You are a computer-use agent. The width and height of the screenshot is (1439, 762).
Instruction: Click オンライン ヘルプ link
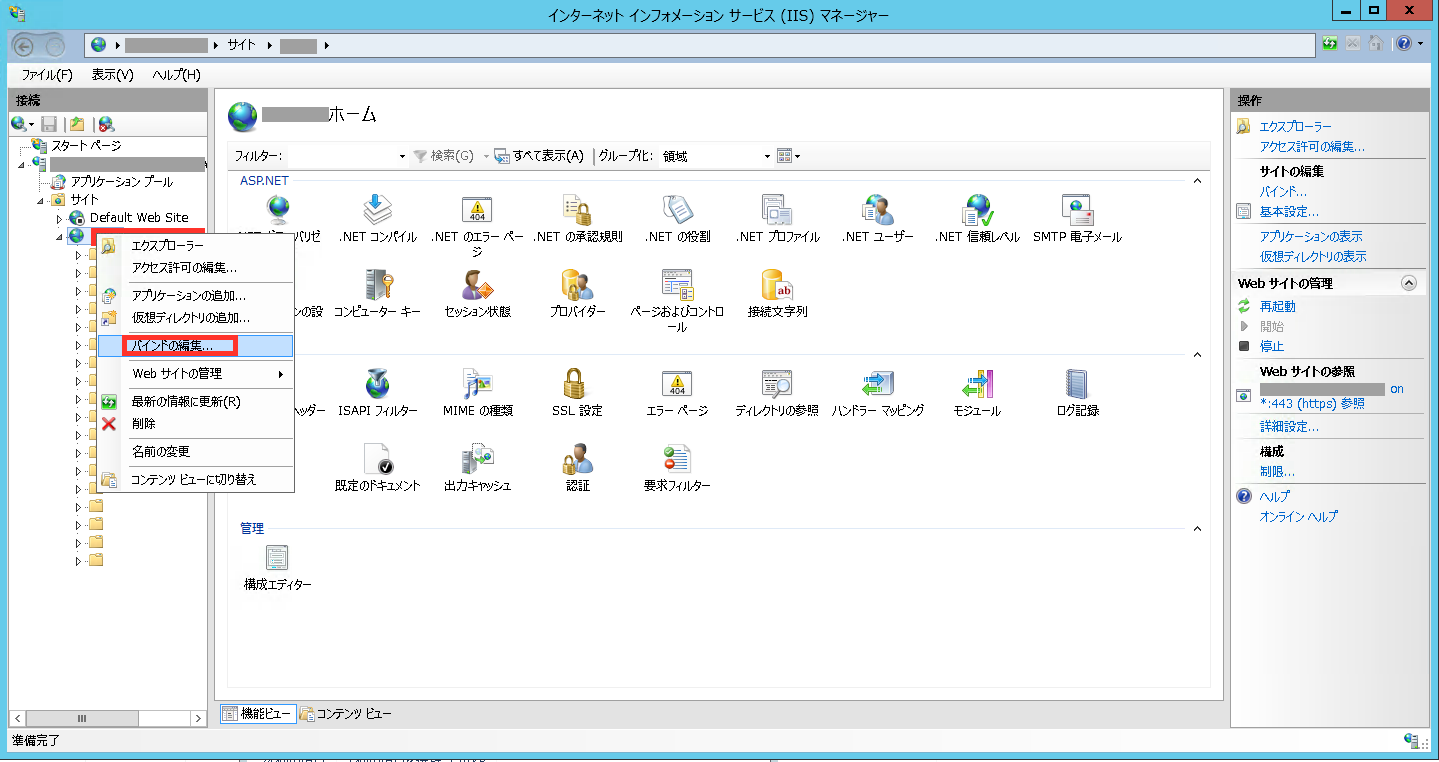(x=1298, y=516)
